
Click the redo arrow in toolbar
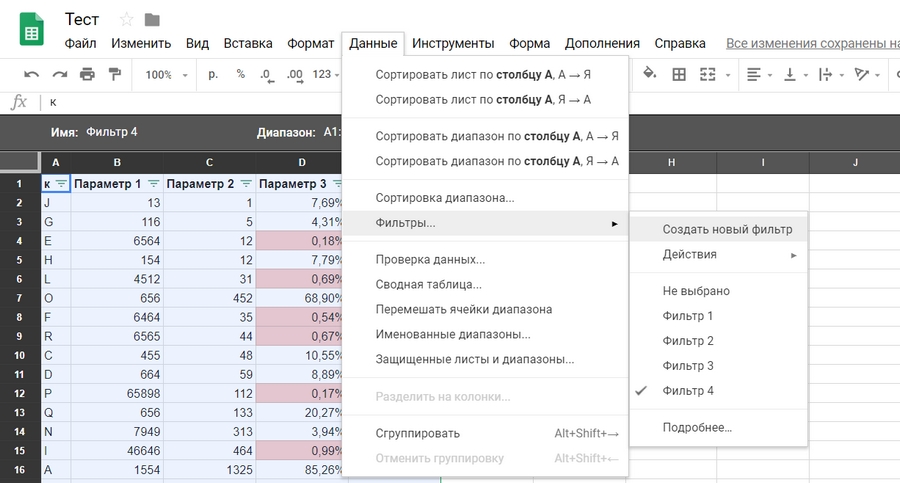click(59, 74)
